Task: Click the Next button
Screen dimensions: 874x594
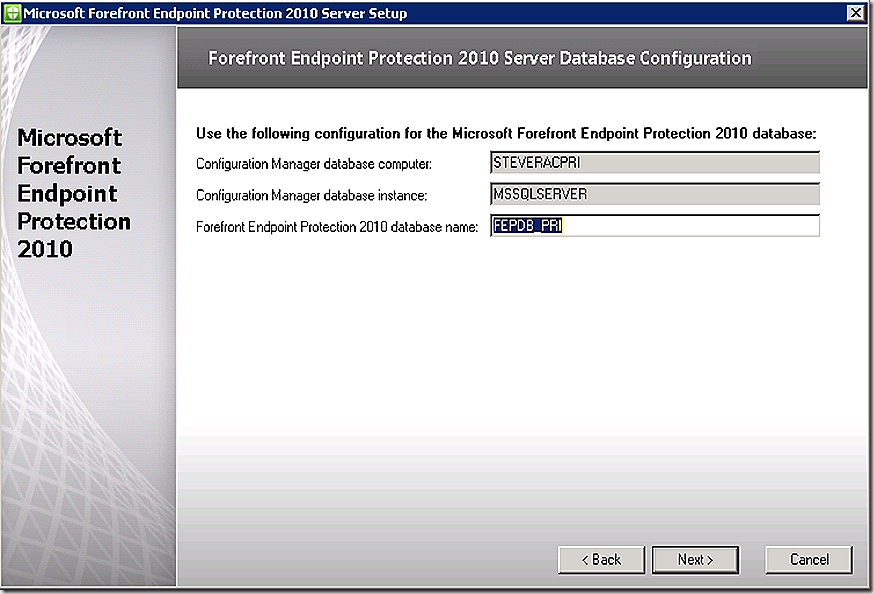Action: click(696, 559)
